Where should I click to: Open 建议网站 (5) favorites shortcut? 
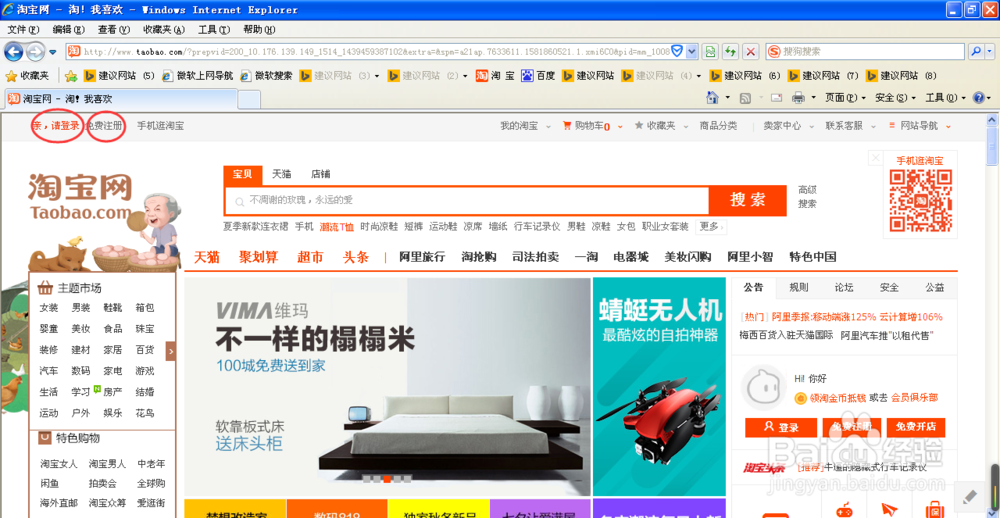[x=119, y=76]
